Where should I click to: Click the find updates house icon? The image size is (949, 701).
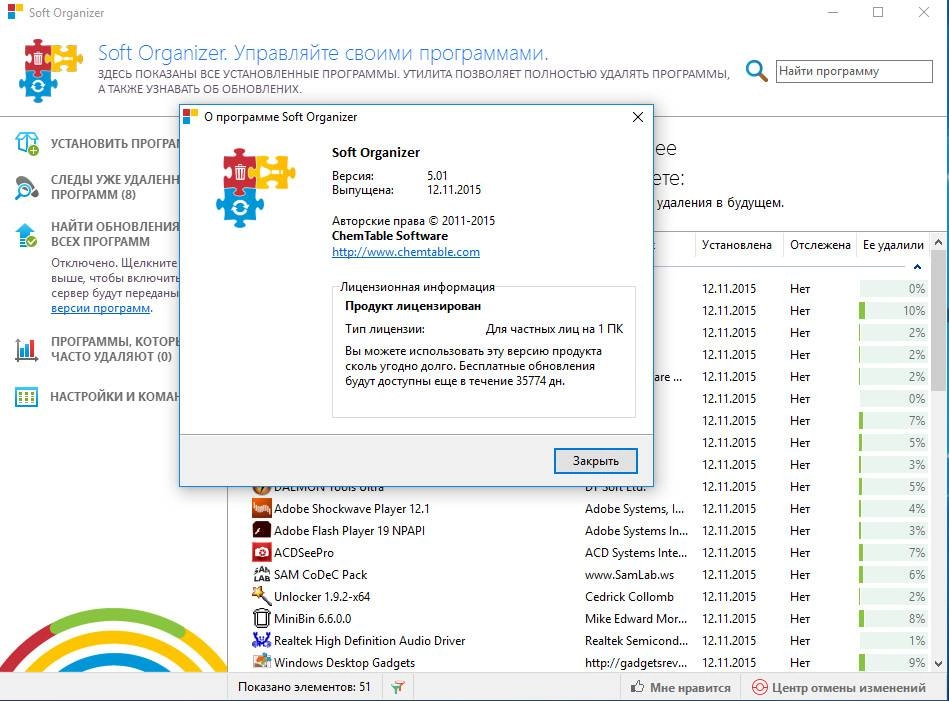click(x=26, y=235)
